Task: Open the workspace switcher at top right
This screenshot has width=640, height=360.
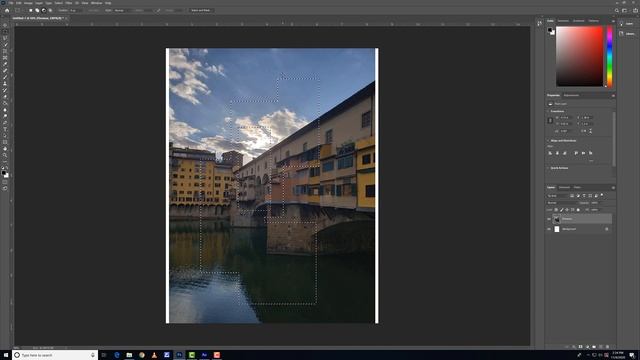Action: tap(626, 10)
